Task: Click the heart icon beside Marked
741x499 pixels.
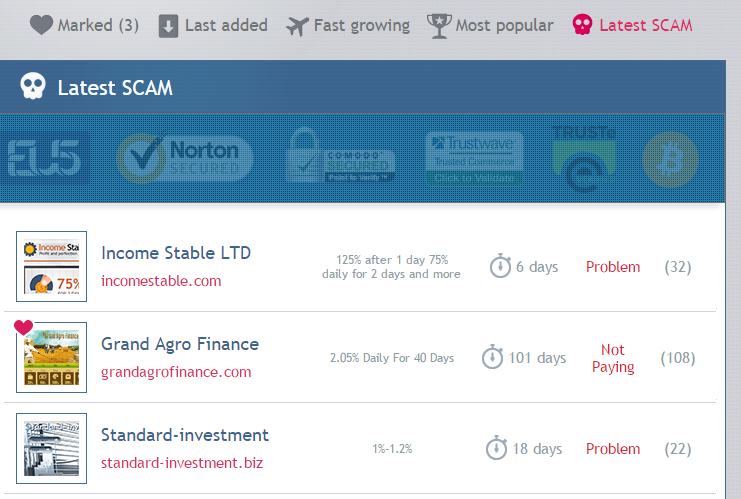Action: 41,25
